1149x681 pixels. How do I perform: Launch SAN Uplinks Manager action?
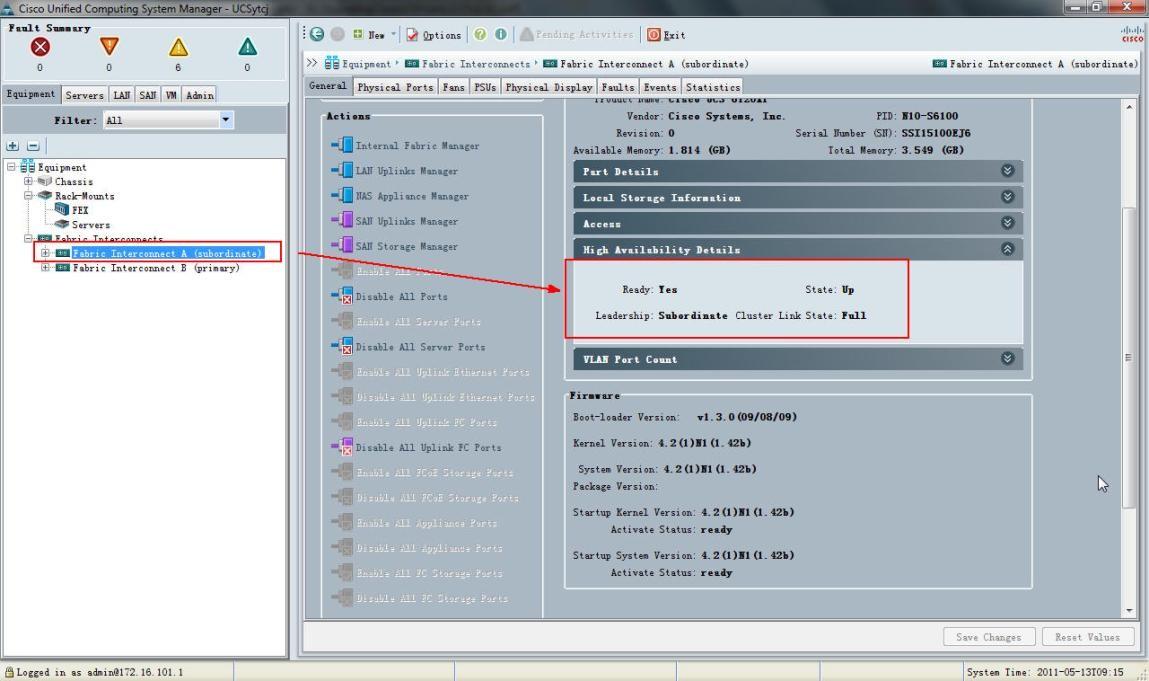point(395,221)
